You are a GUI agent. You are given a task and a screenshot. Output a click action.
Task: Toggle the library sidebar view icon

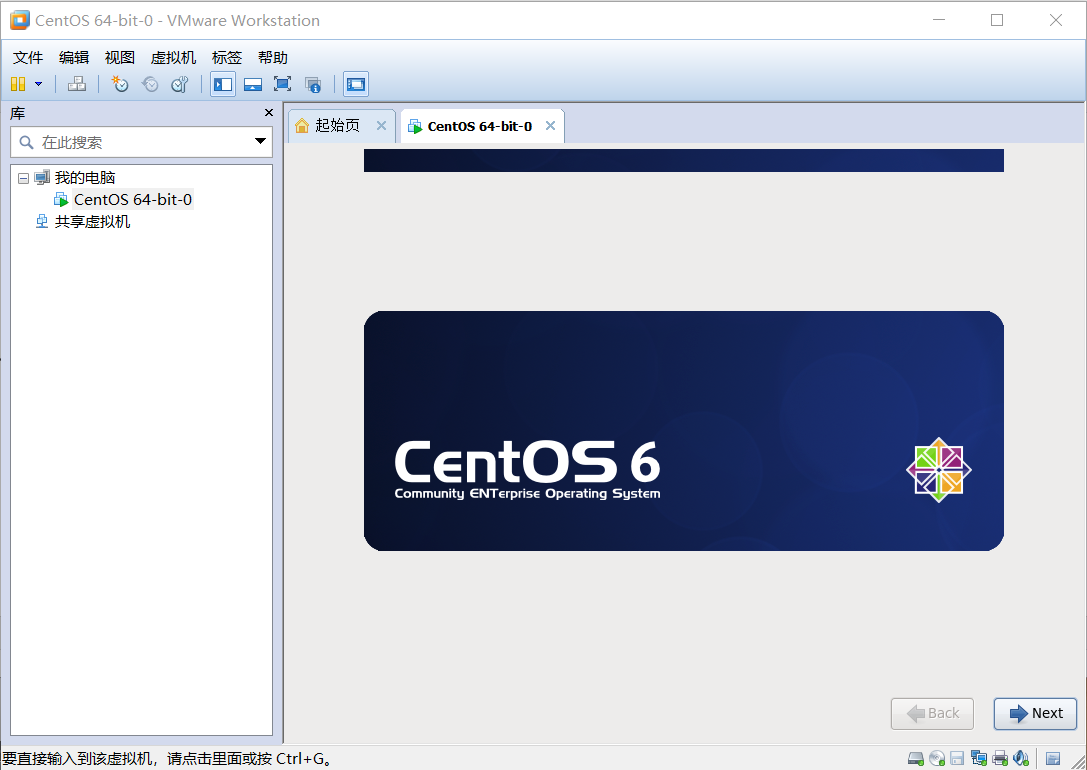[x=223, y=84]
